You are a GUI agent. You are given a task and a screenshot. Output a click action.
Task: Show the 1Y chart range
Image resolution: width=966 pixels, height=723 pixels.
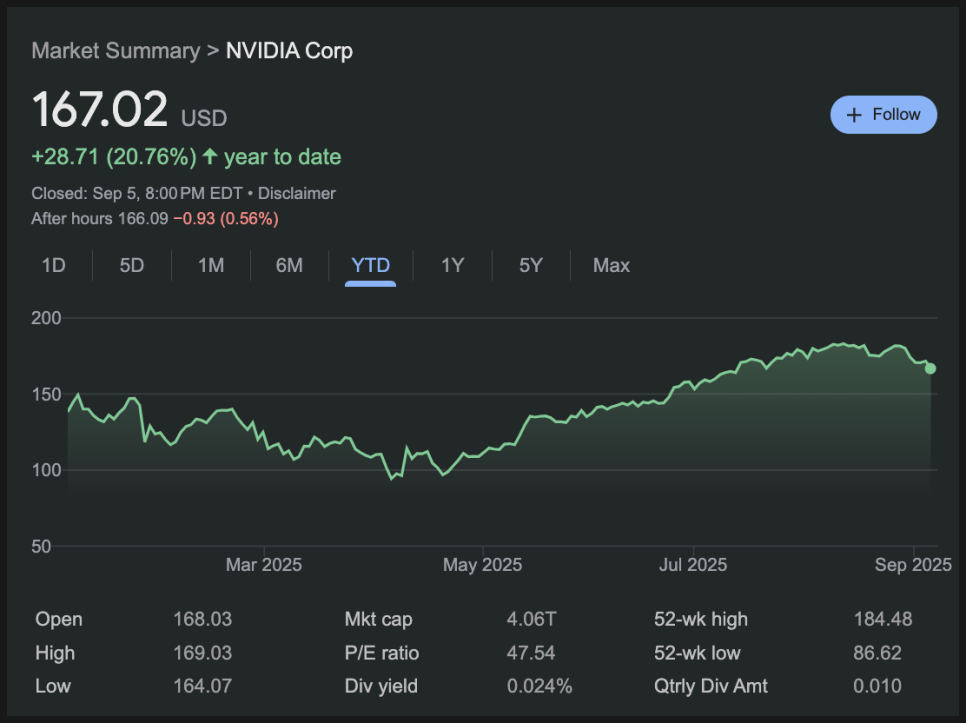[452, 265]
